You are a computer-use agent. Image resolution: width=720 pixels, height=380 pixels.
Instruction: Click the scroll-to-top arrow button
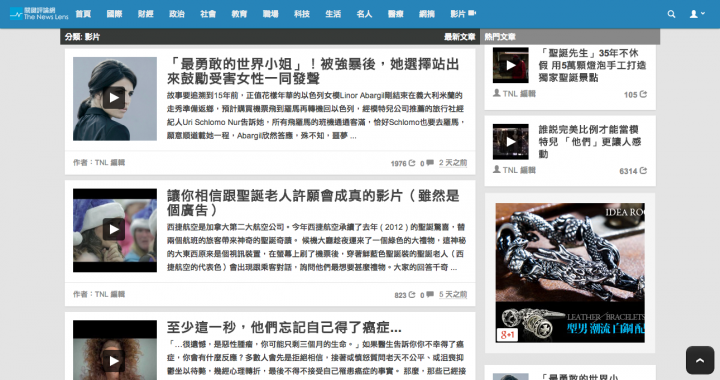point(700,360)
